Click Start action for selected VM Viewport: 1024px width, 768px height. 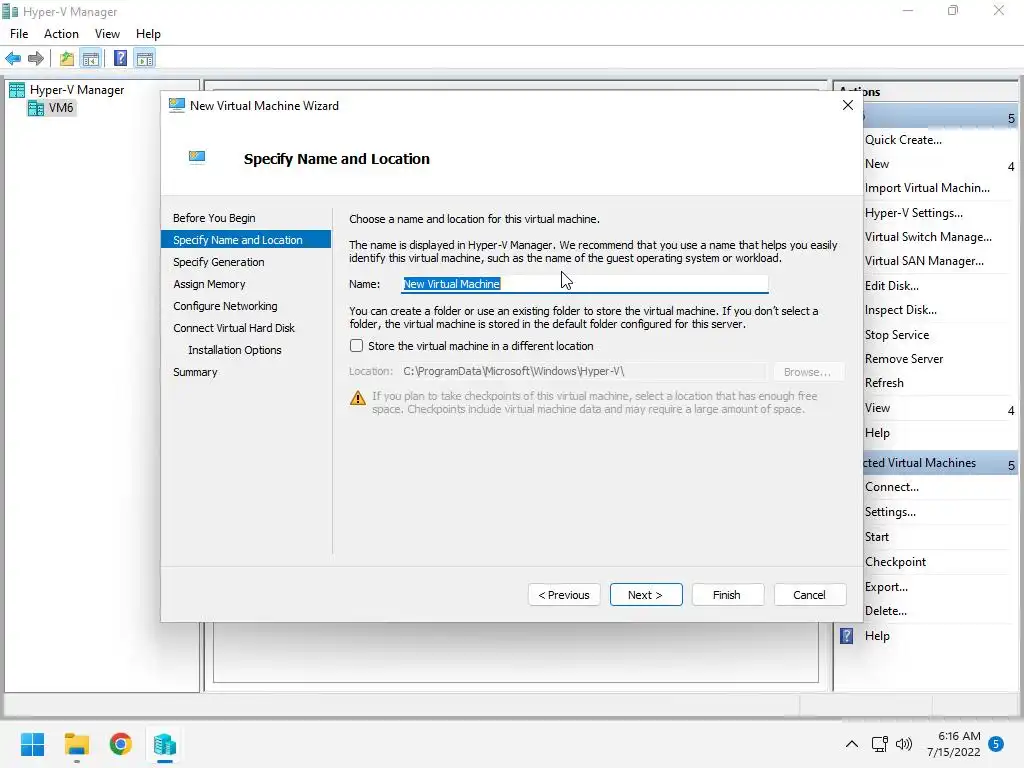coord(876,537)
